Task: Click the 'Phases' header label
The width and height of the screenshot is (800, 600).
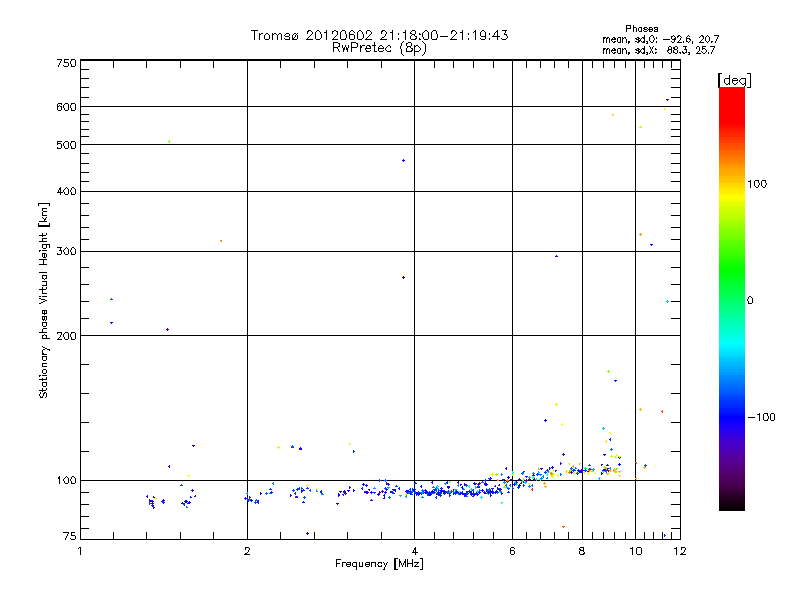Action: coord(642,29)
